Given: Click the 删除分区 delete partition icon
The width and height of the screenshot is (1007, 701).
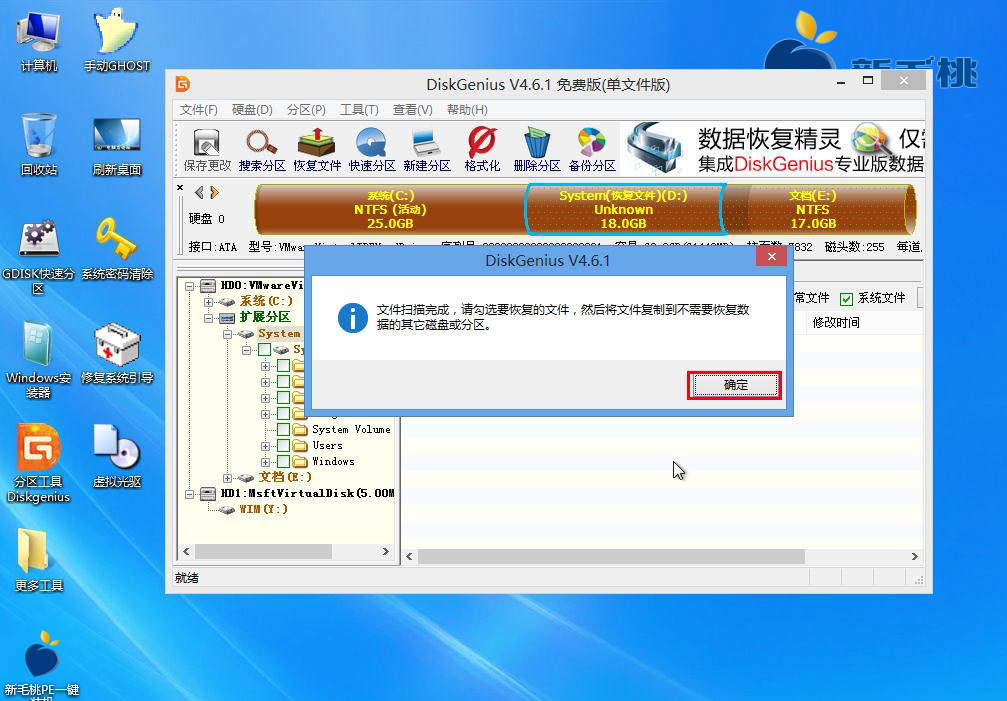Looking at the screenshot, I should pos(537,150).
